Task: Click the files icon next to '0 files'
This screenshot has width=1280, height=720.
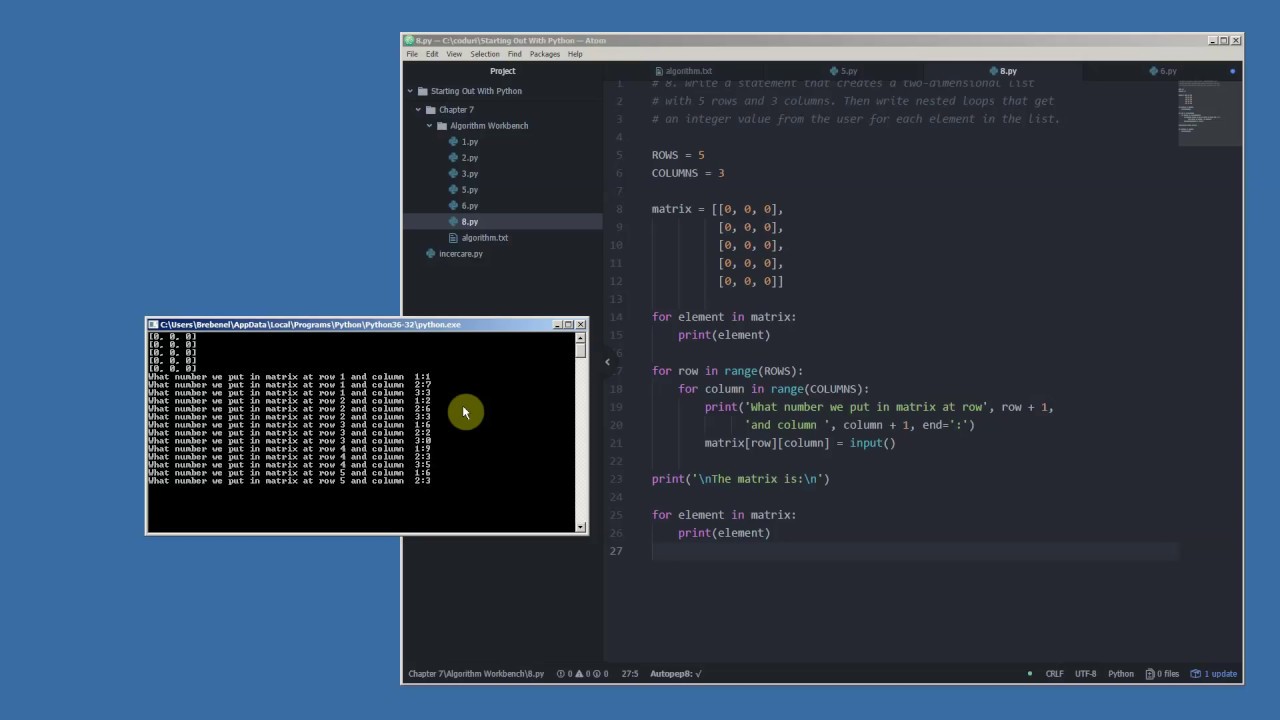Action: tap(1150, 674)
